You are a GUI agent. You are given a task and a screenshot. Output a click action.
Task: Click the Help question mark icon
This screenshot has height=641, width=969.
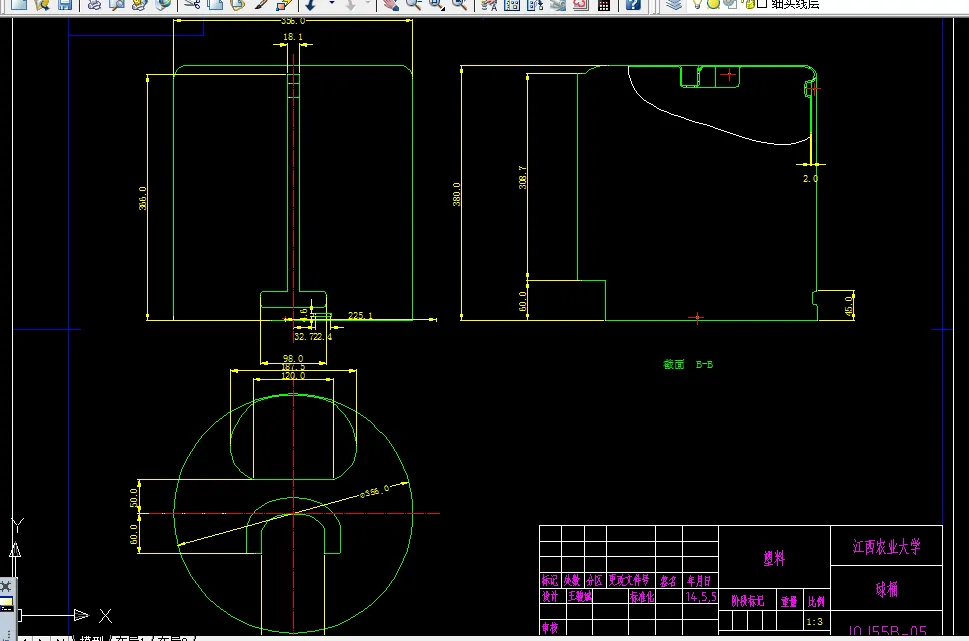[x=633, y=4]
